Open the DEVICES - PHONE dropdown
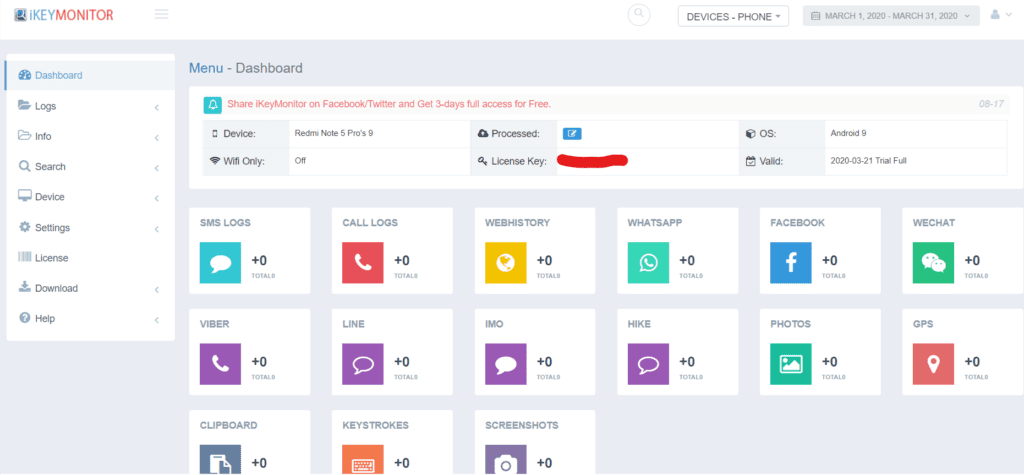 [733, 16]
